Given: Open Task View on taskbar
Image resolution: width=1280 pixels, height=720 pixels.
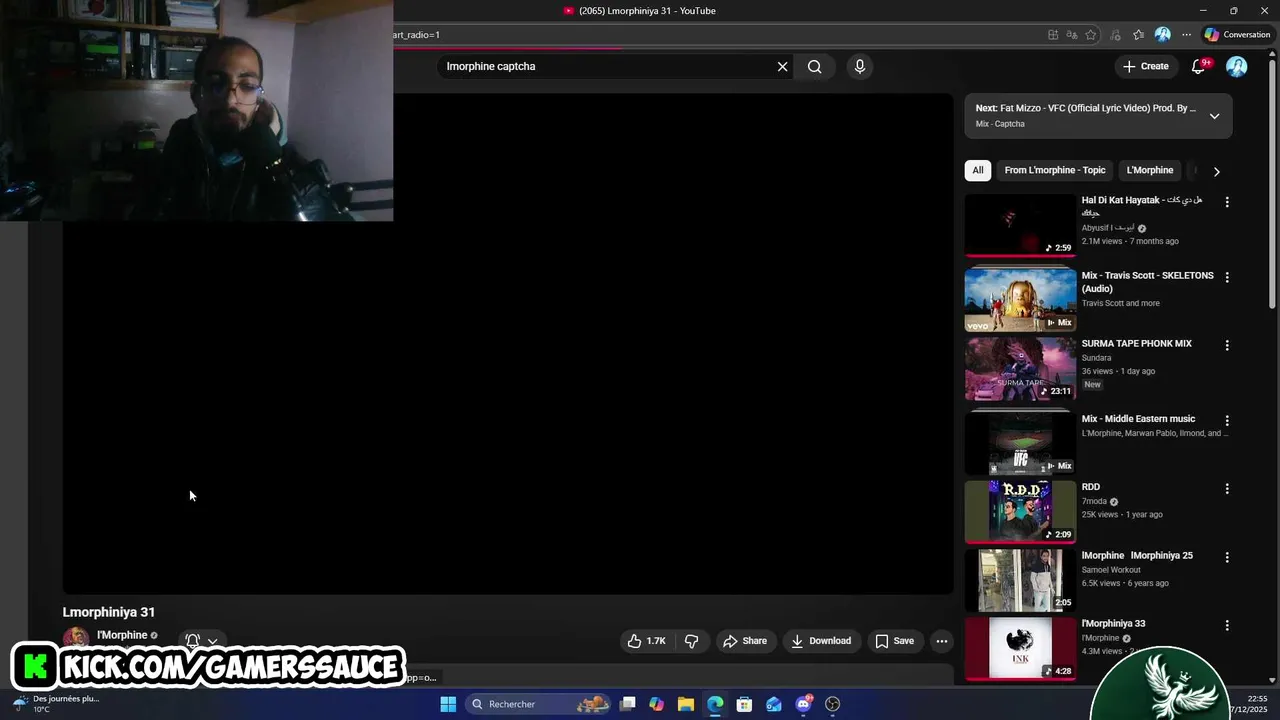Looking at the screenshot, I should 628,704.
